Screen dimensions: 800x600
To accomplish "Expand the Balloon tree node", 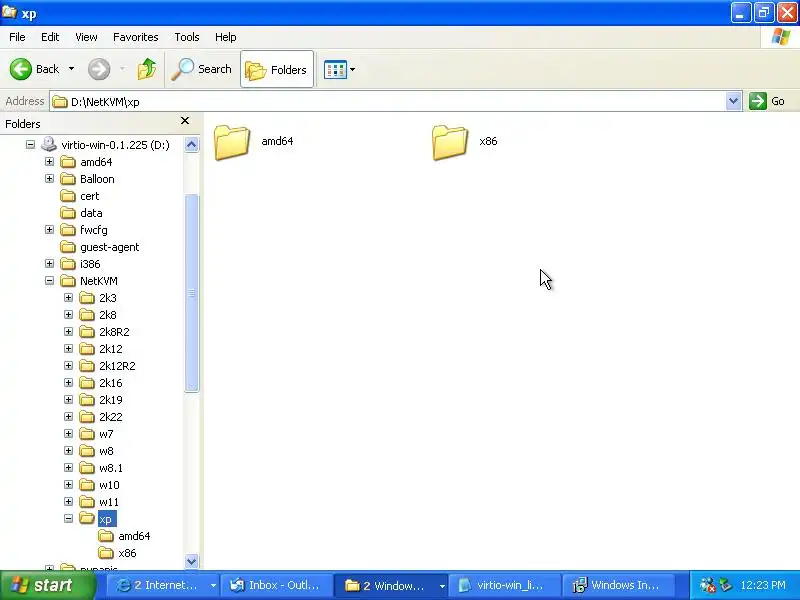I will 49,179.
